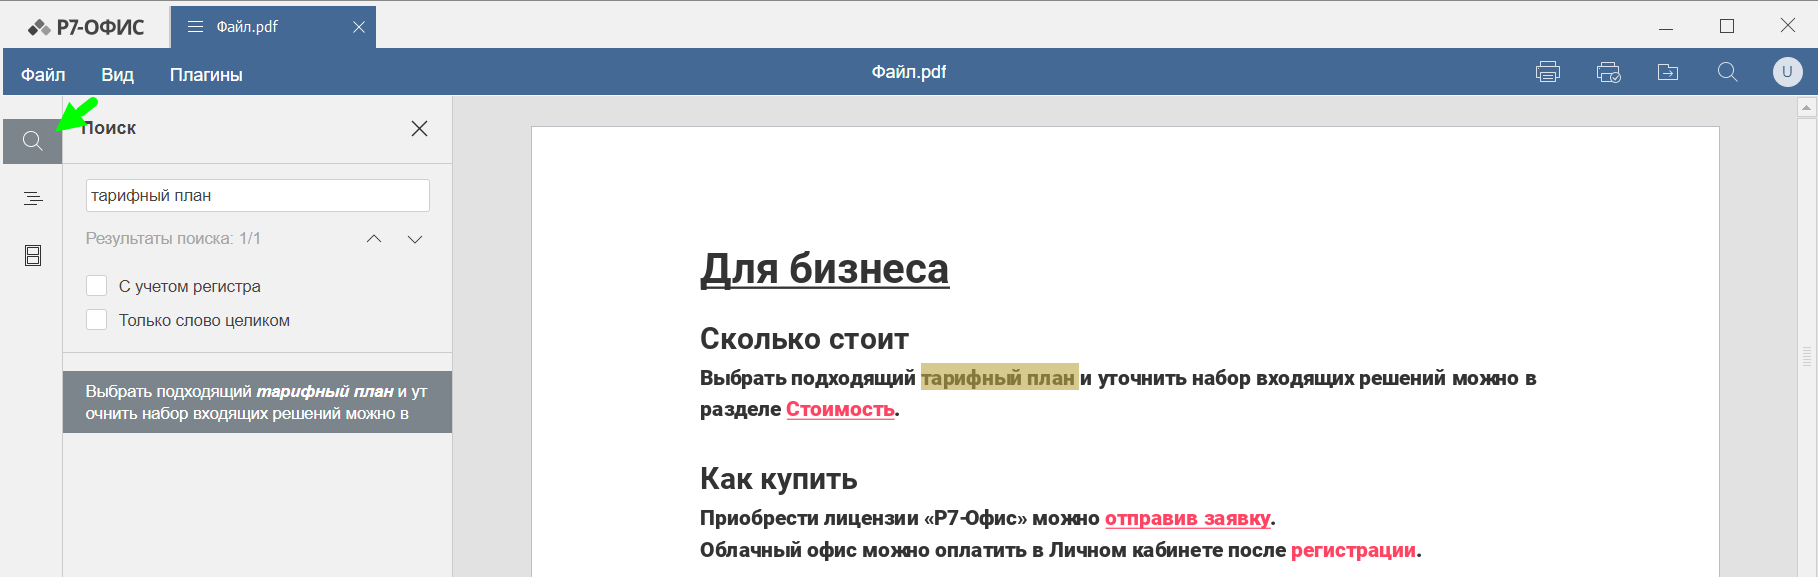Follow the Стоимость link in document

pos(839,409)
